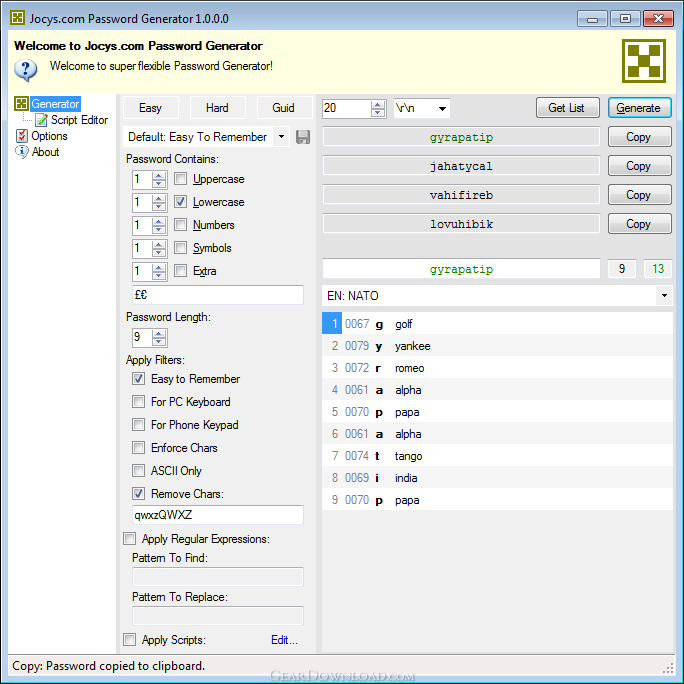
Task: Select row 7 tango in phonetic list
Action: coord(497,456)
